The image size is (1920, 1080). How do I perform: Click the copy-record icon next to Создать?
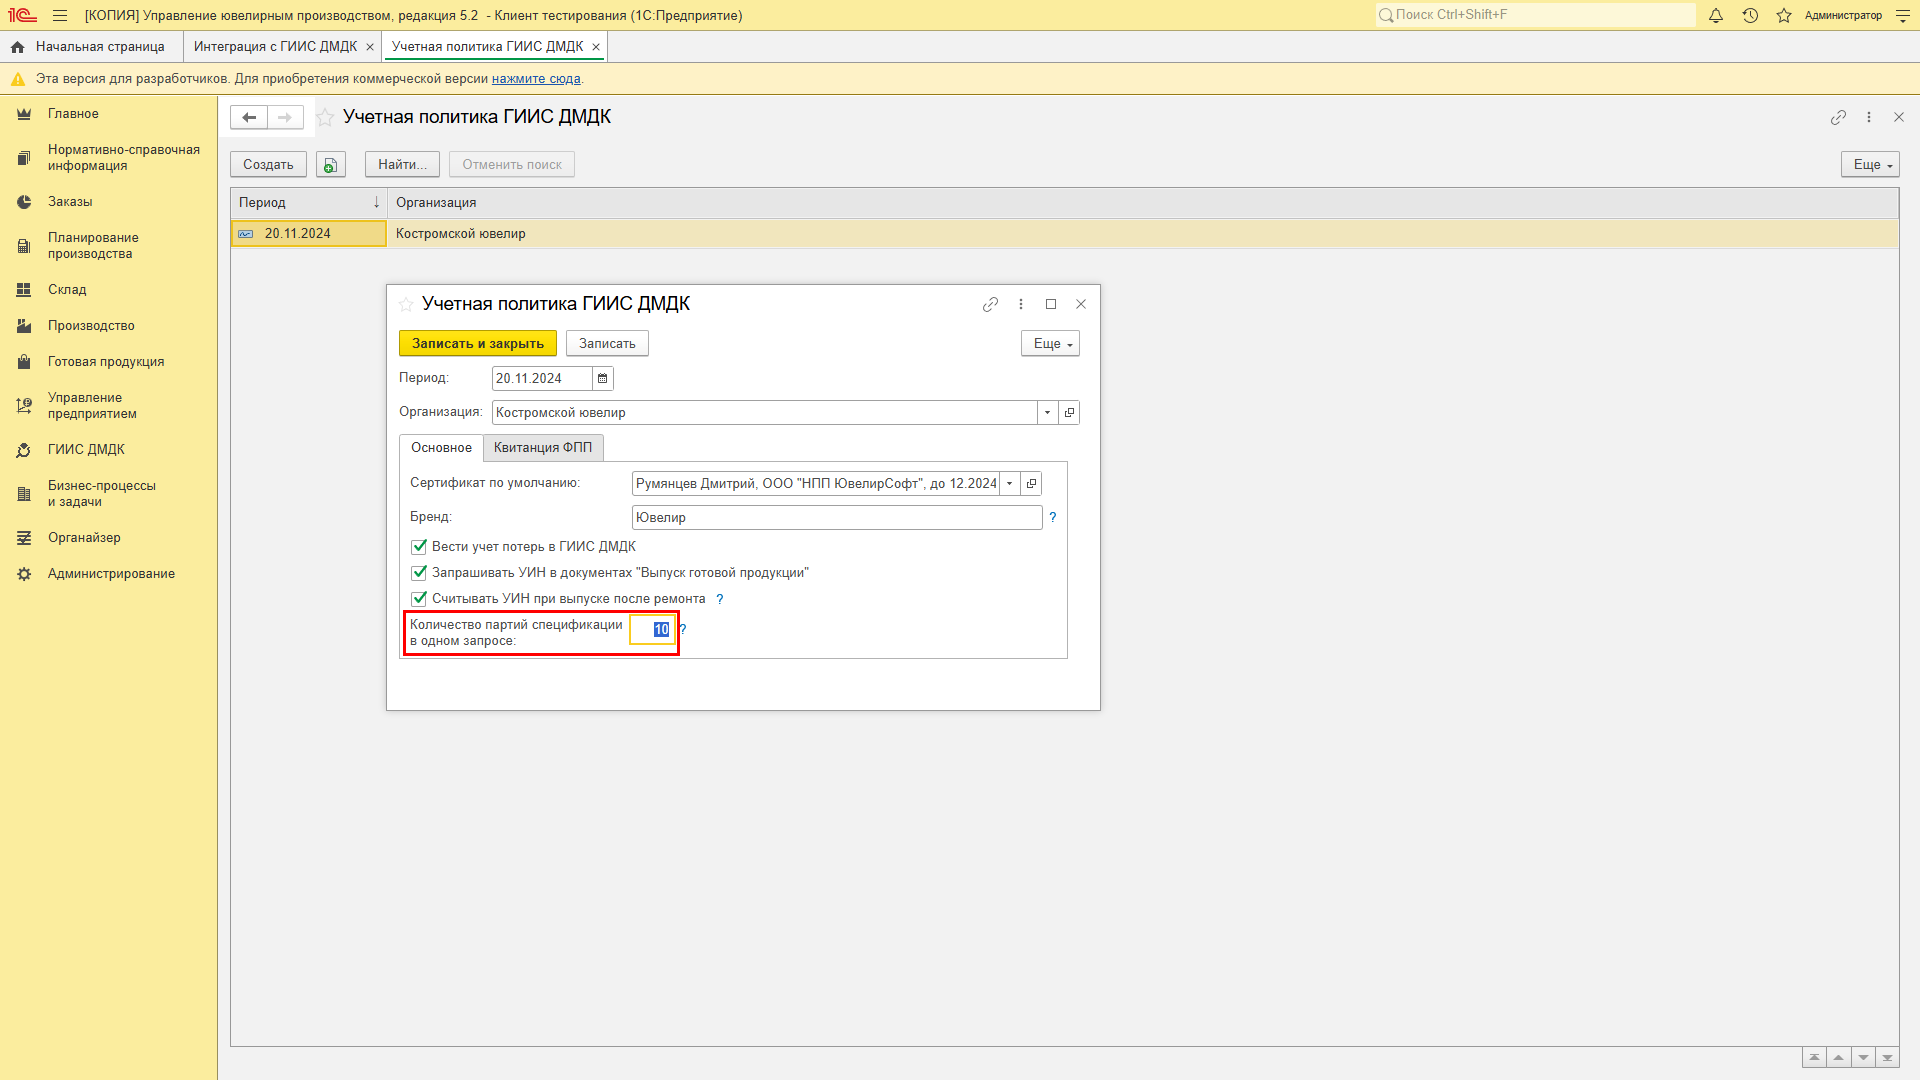(x=331, y=165)
